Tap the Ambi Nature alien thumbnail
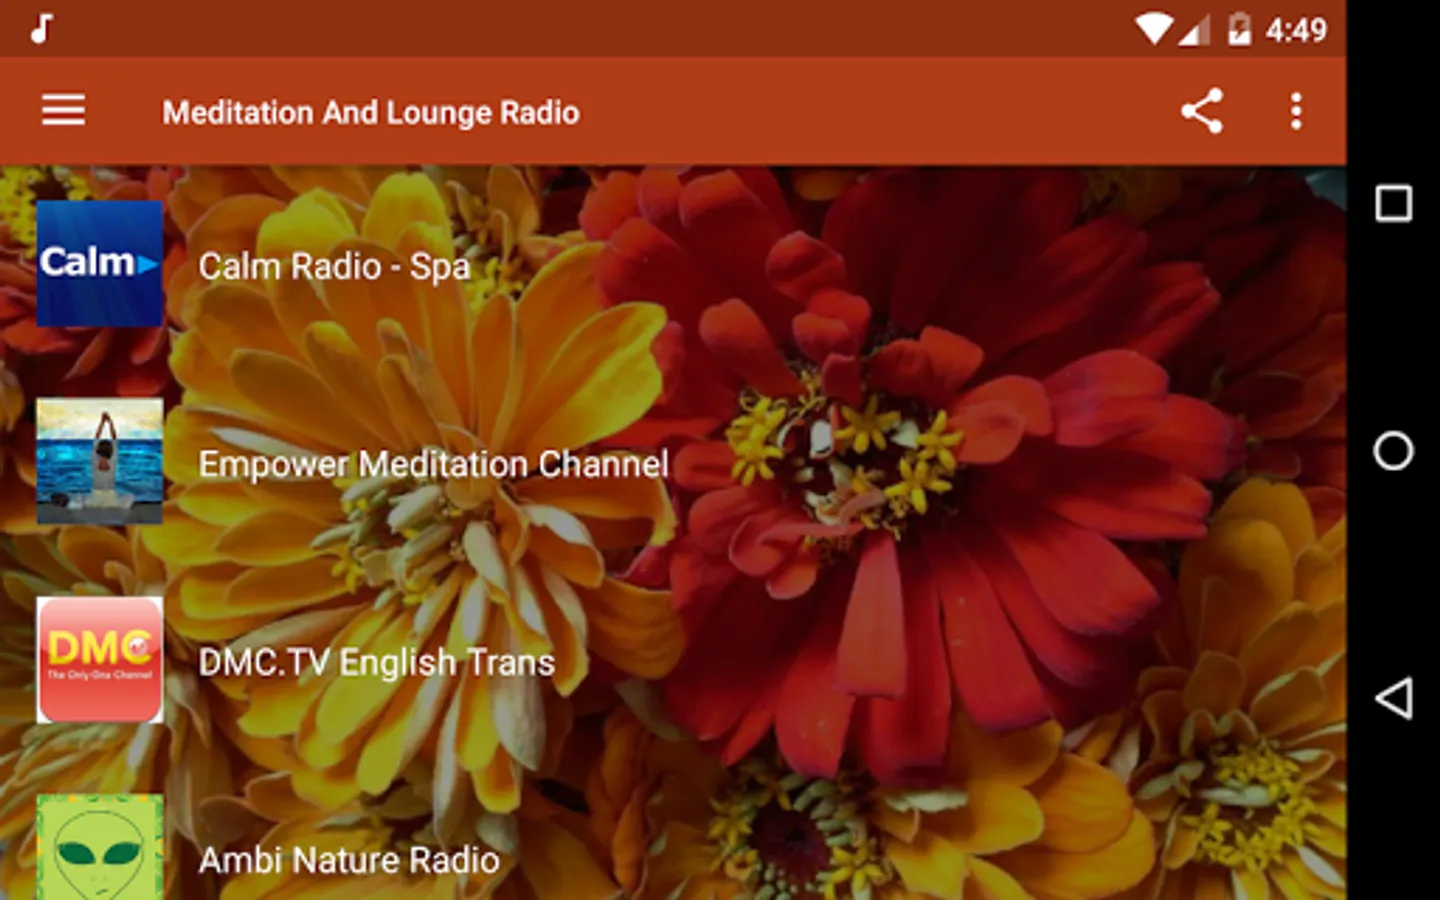 [100, 847]
